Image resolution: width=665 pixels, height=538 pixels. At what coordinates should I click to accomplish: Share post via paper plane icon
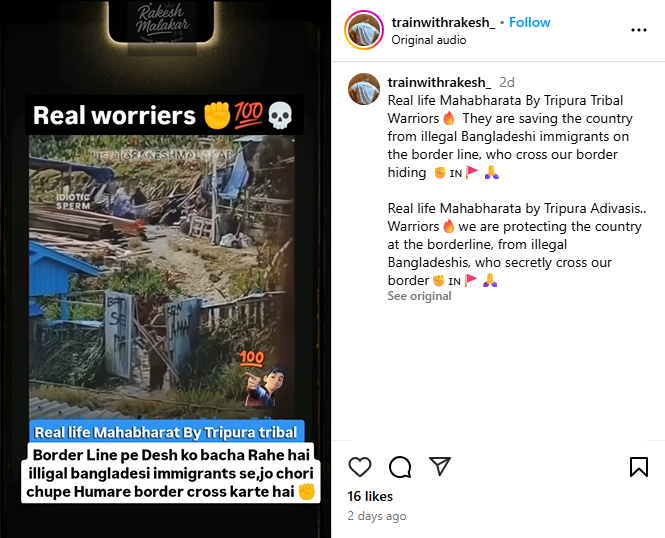(440, 466)
